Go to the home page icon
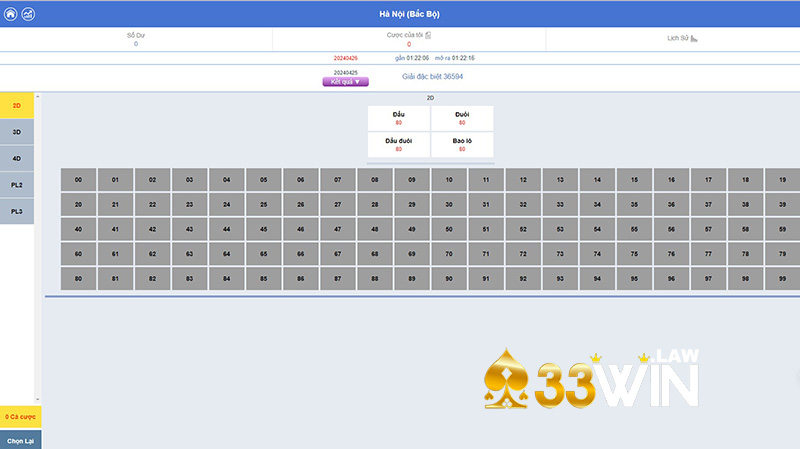 (x=11, y=14)
